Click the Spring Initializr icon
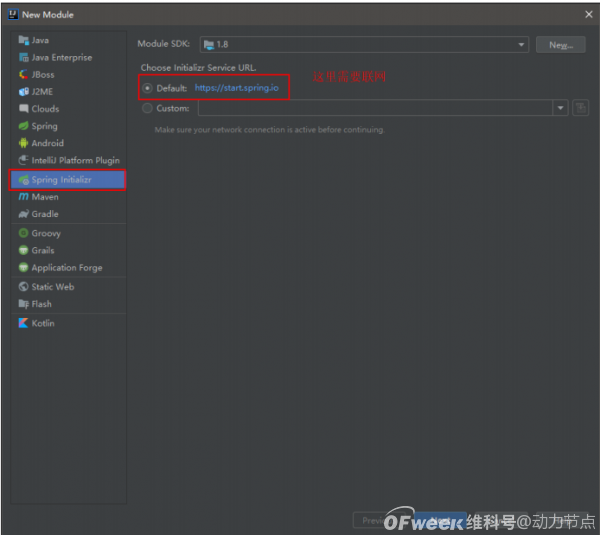600x535 pixels. [x=24, y=179]
